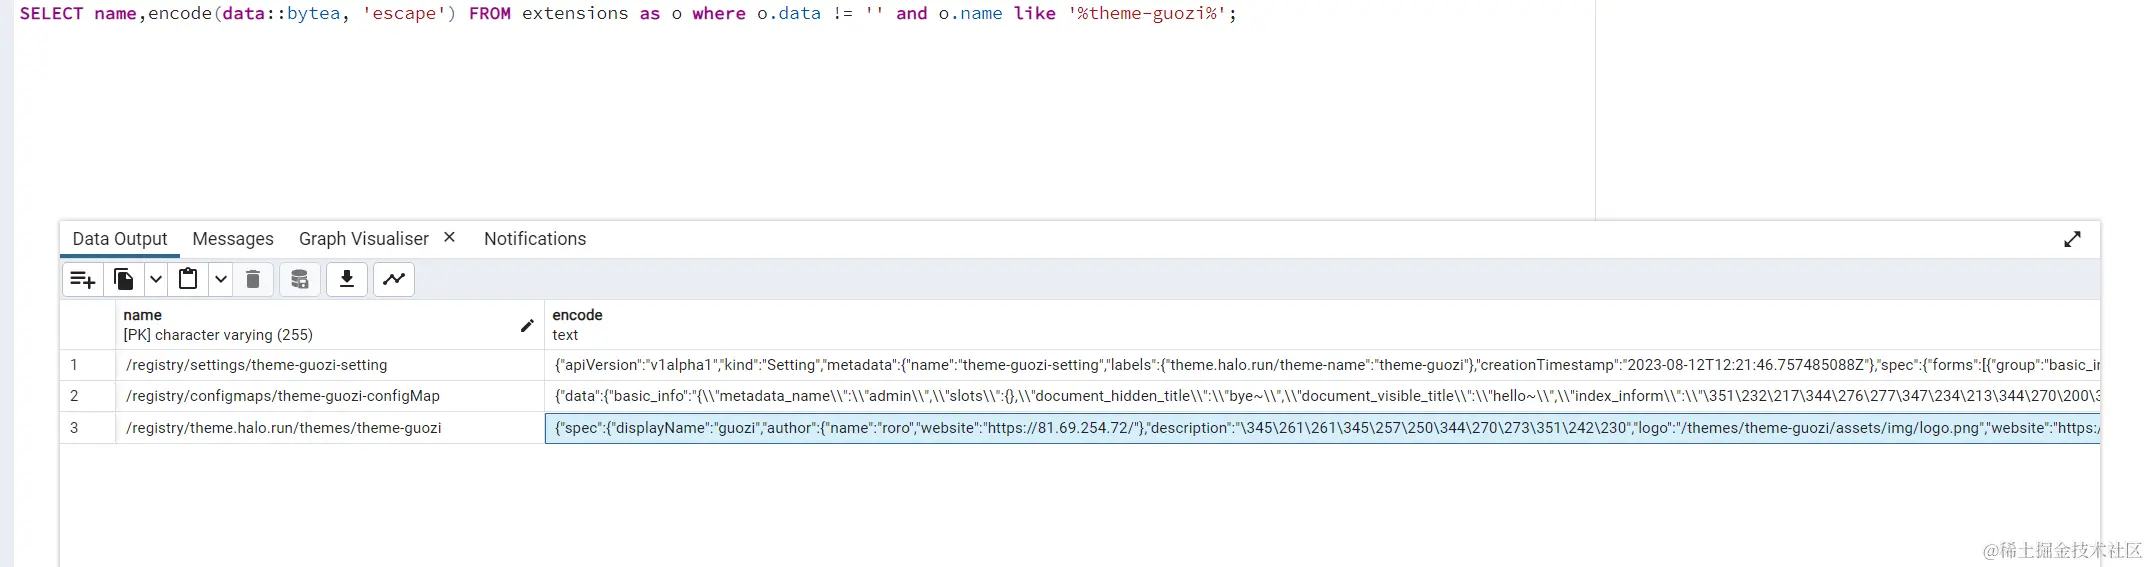The height and width of the screenshot is (567, 2149).
Task: Open the Graph Visualiser tab
Action: (363, 239)
